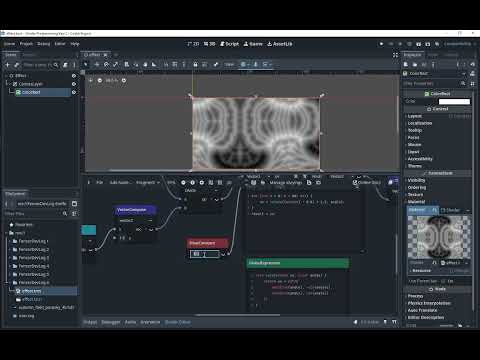Expand the Layout section

pos(414,116)
